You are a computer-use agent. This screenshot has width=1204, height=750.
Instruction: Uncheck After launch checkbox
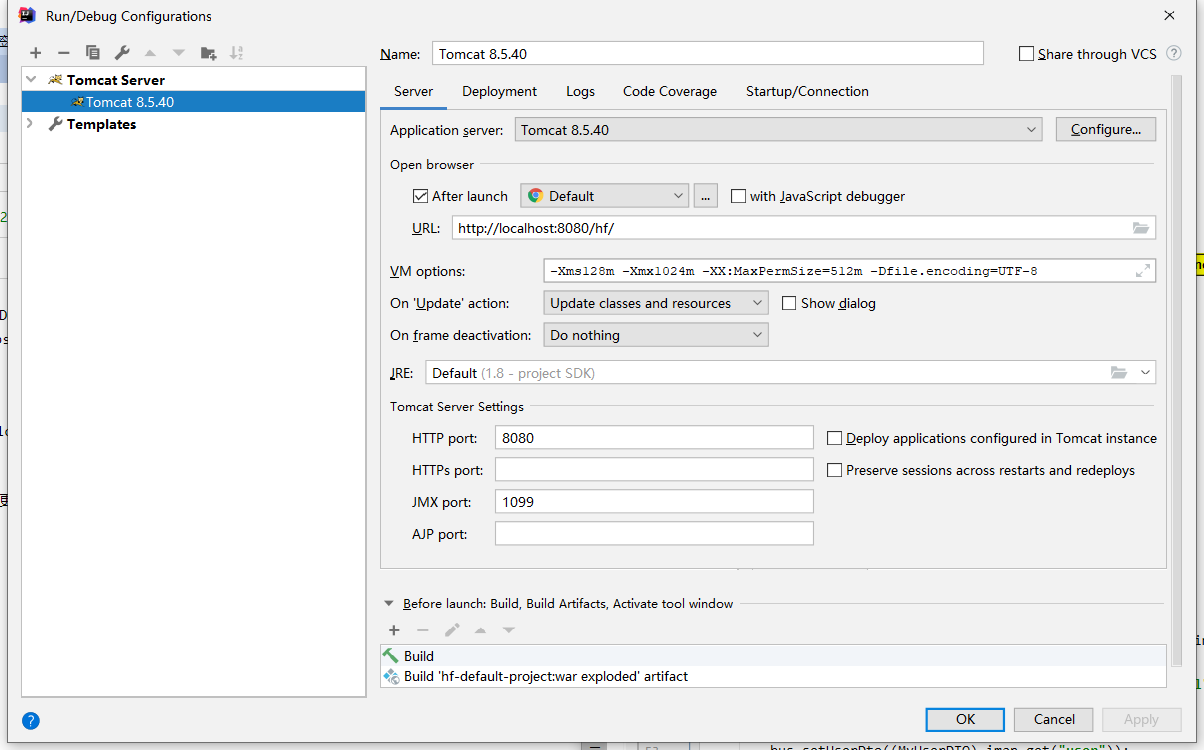420,196
